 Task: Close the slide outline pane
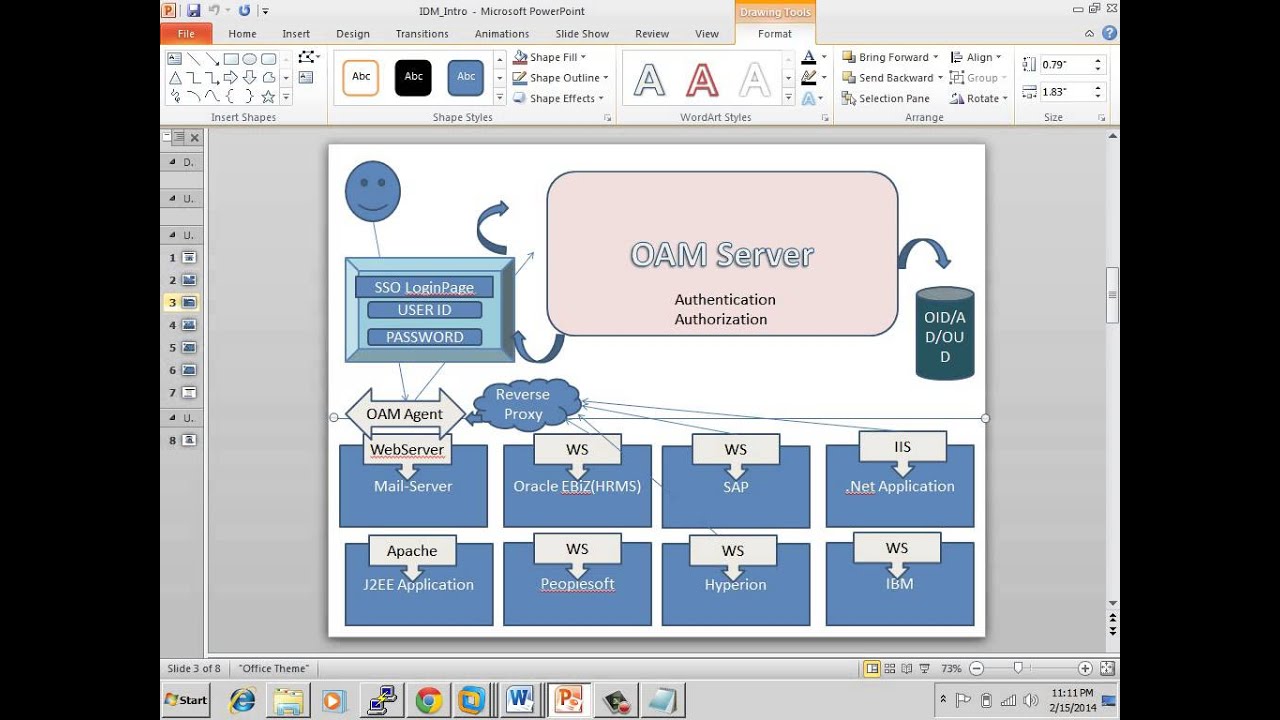195,138
